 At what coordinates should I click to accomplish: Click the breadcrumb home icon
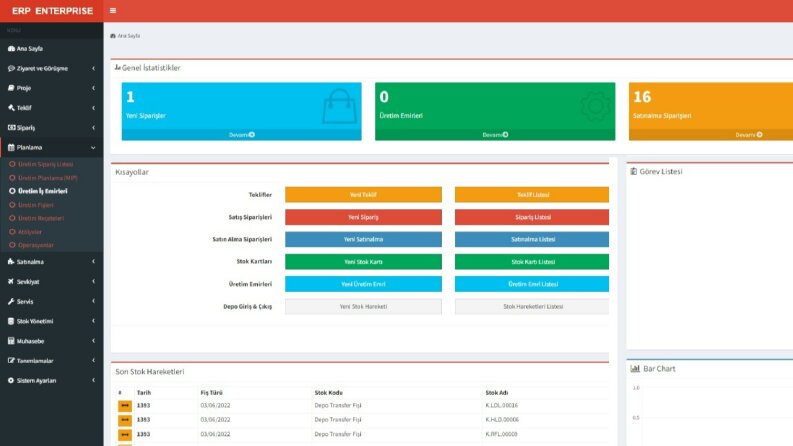pyautogui.click(x=113, y=36)
